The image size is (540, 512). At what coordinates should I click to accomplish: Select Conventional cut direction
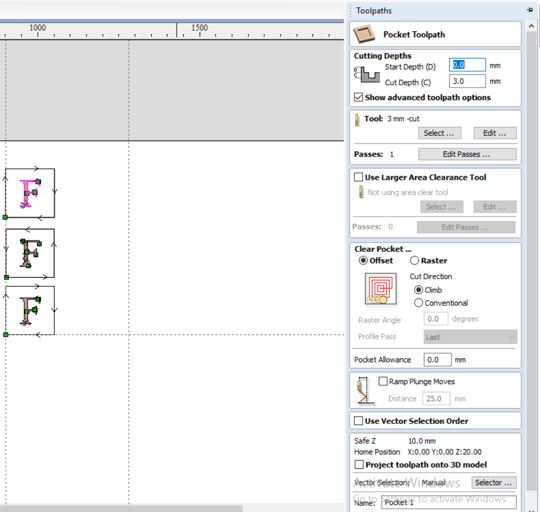(418, 303)
